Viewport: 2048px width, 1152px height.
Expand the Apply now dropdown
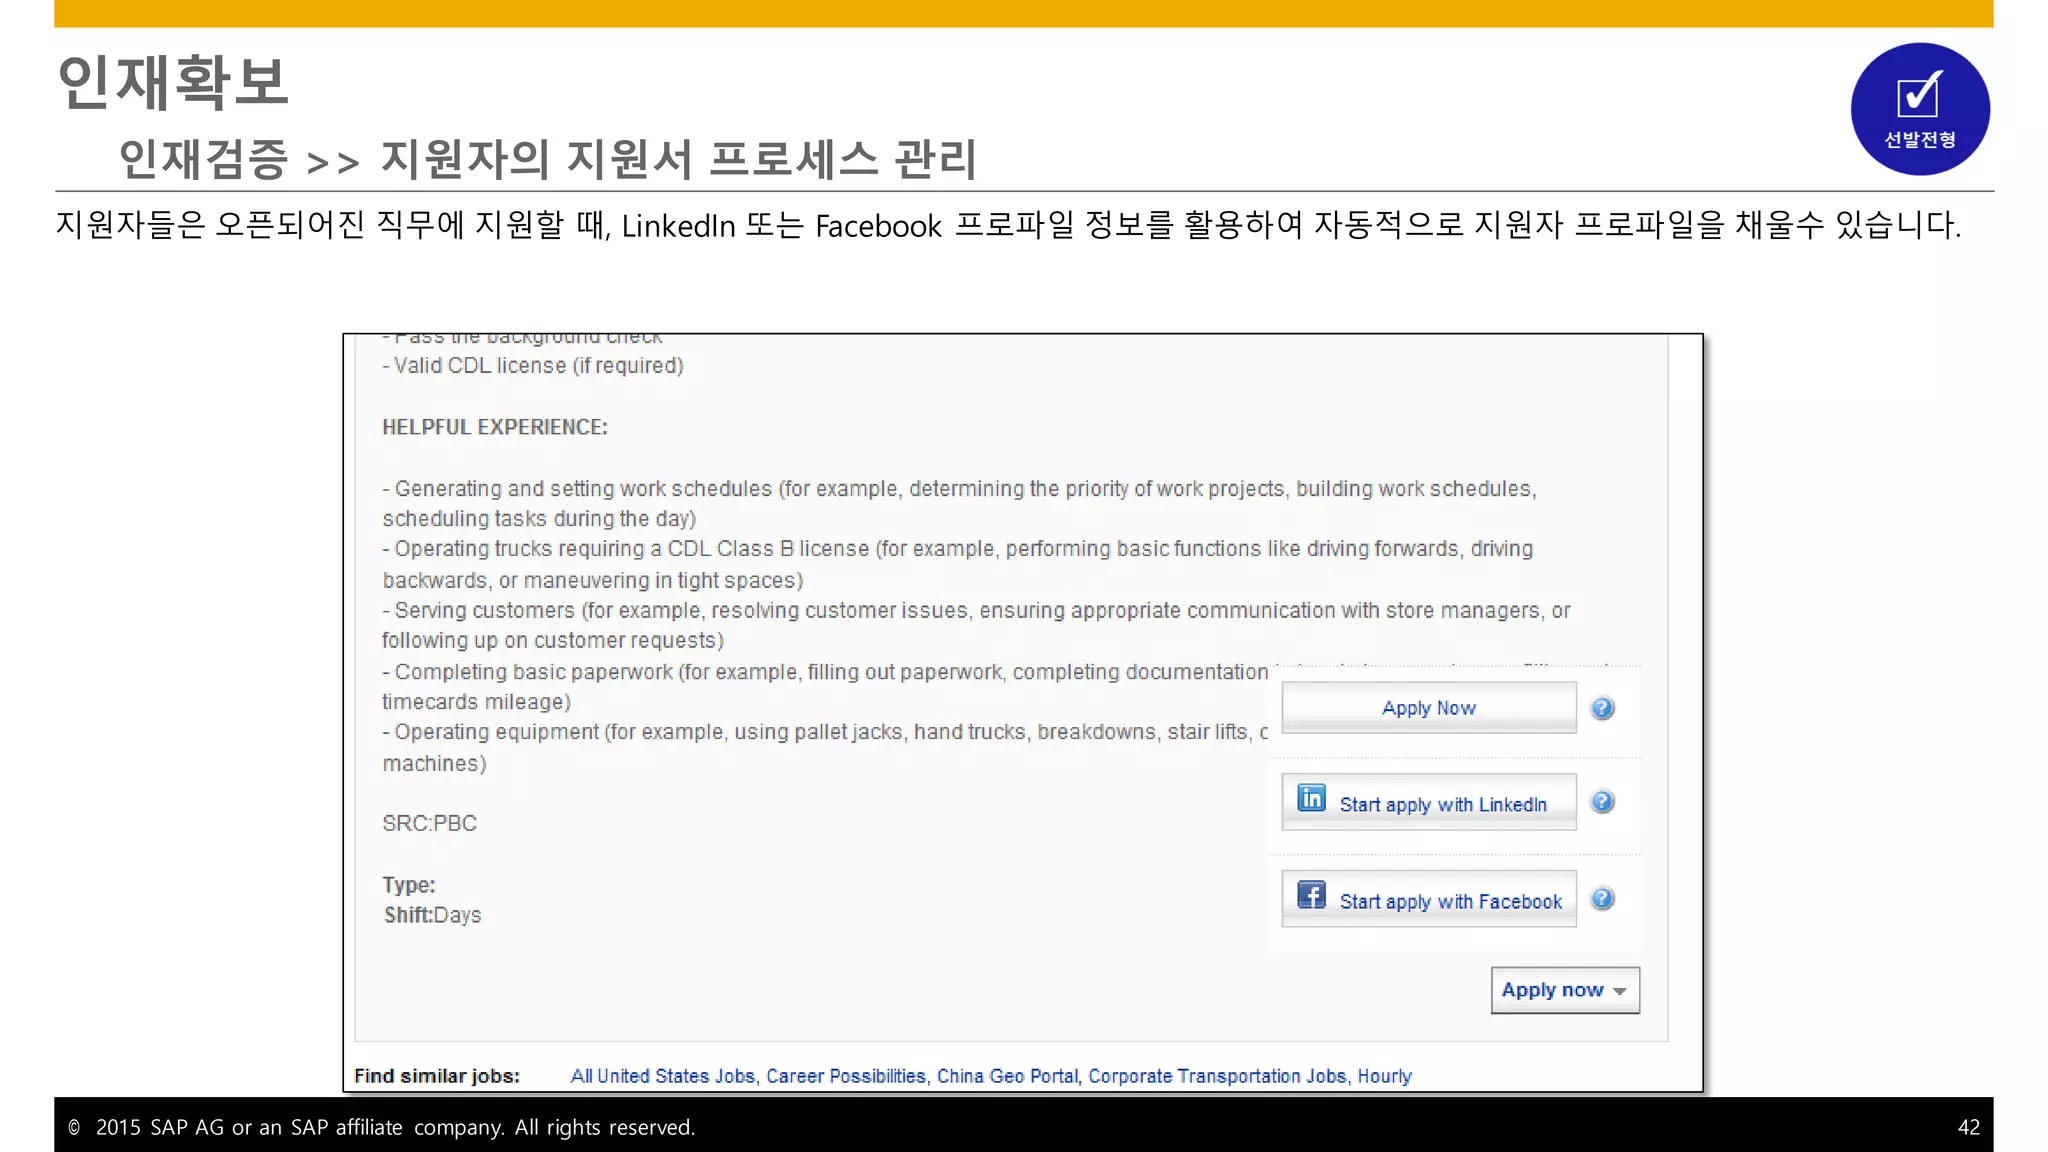(x=1564, y=990)
